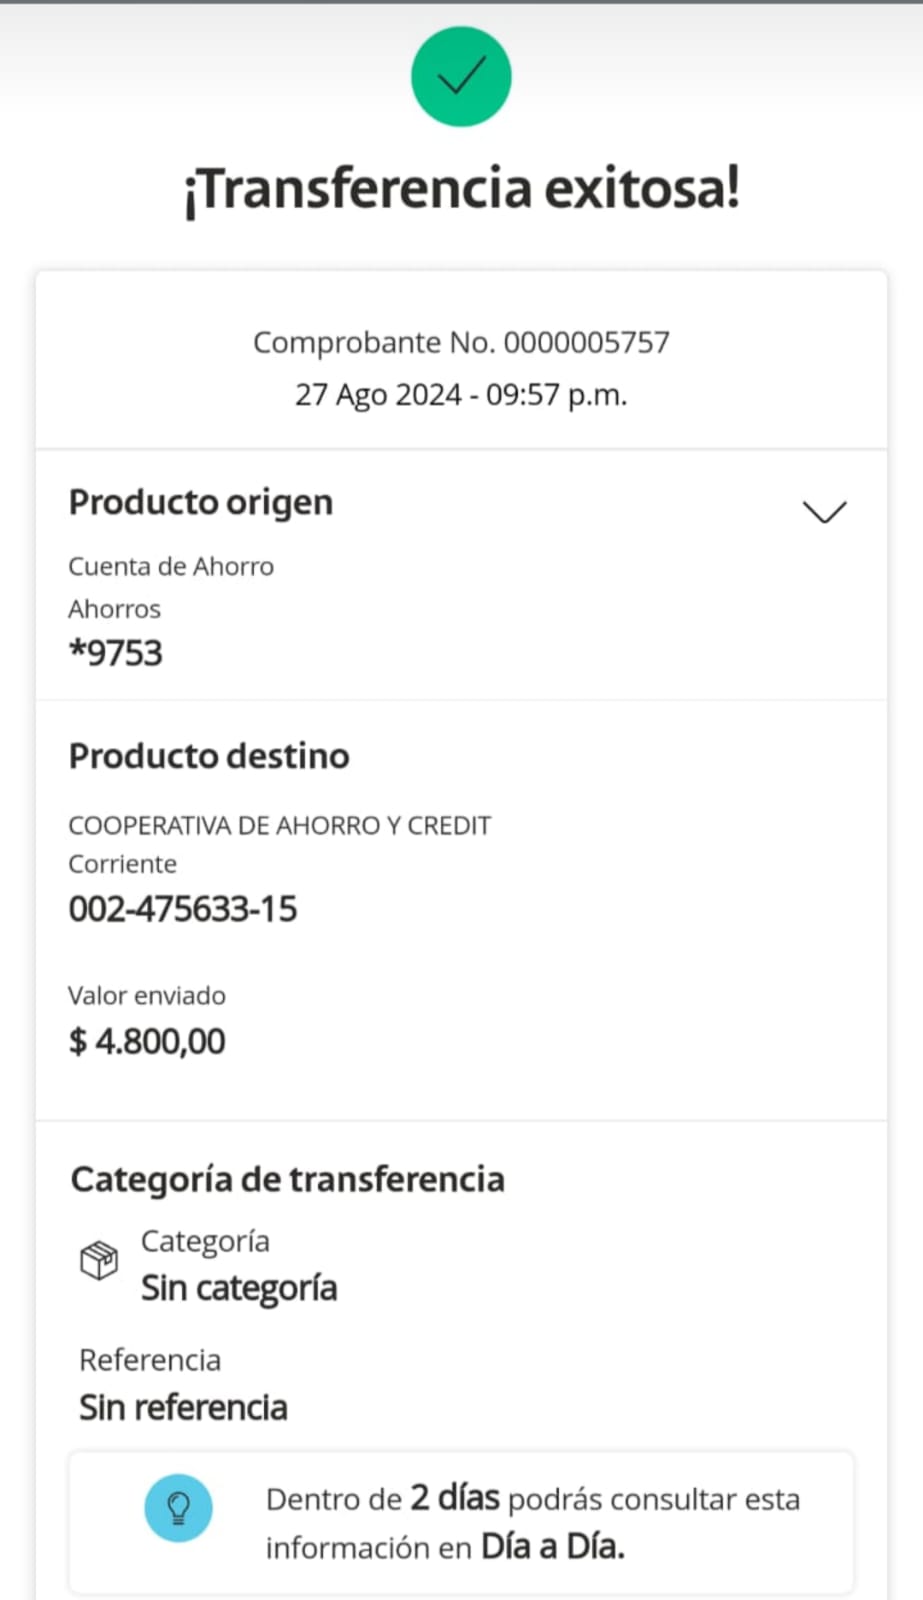Click the Sin referencia value

pos(184,1407)
